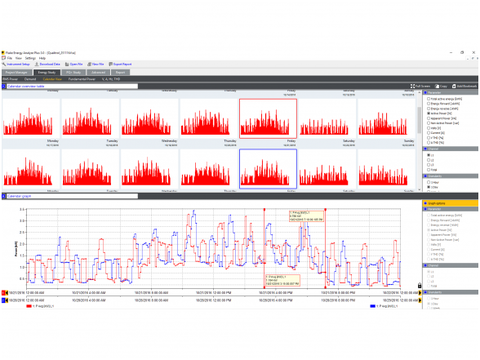
Task: Click the blue series right arrow at axis end
Action: tap(420, 300)
